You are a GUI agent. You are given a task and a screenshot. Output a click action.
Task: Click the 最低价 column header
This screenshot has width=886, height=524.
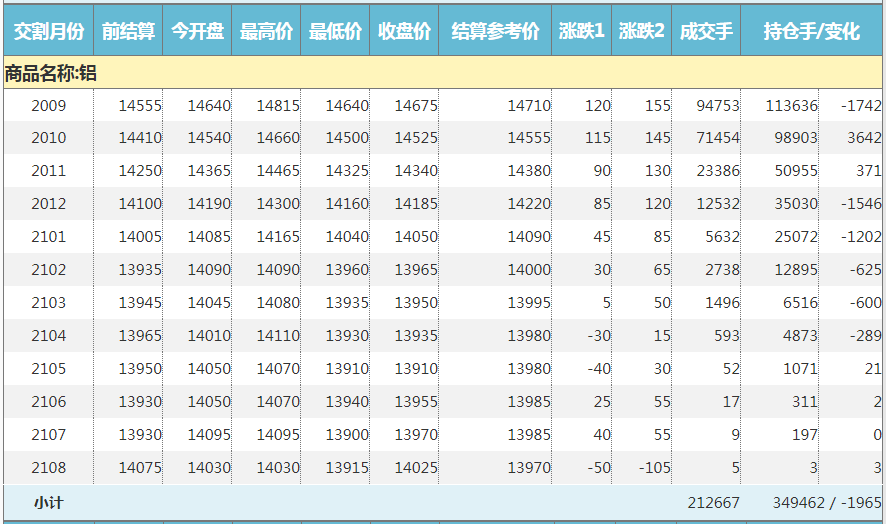pyautogui.click(x=335, y=32)
